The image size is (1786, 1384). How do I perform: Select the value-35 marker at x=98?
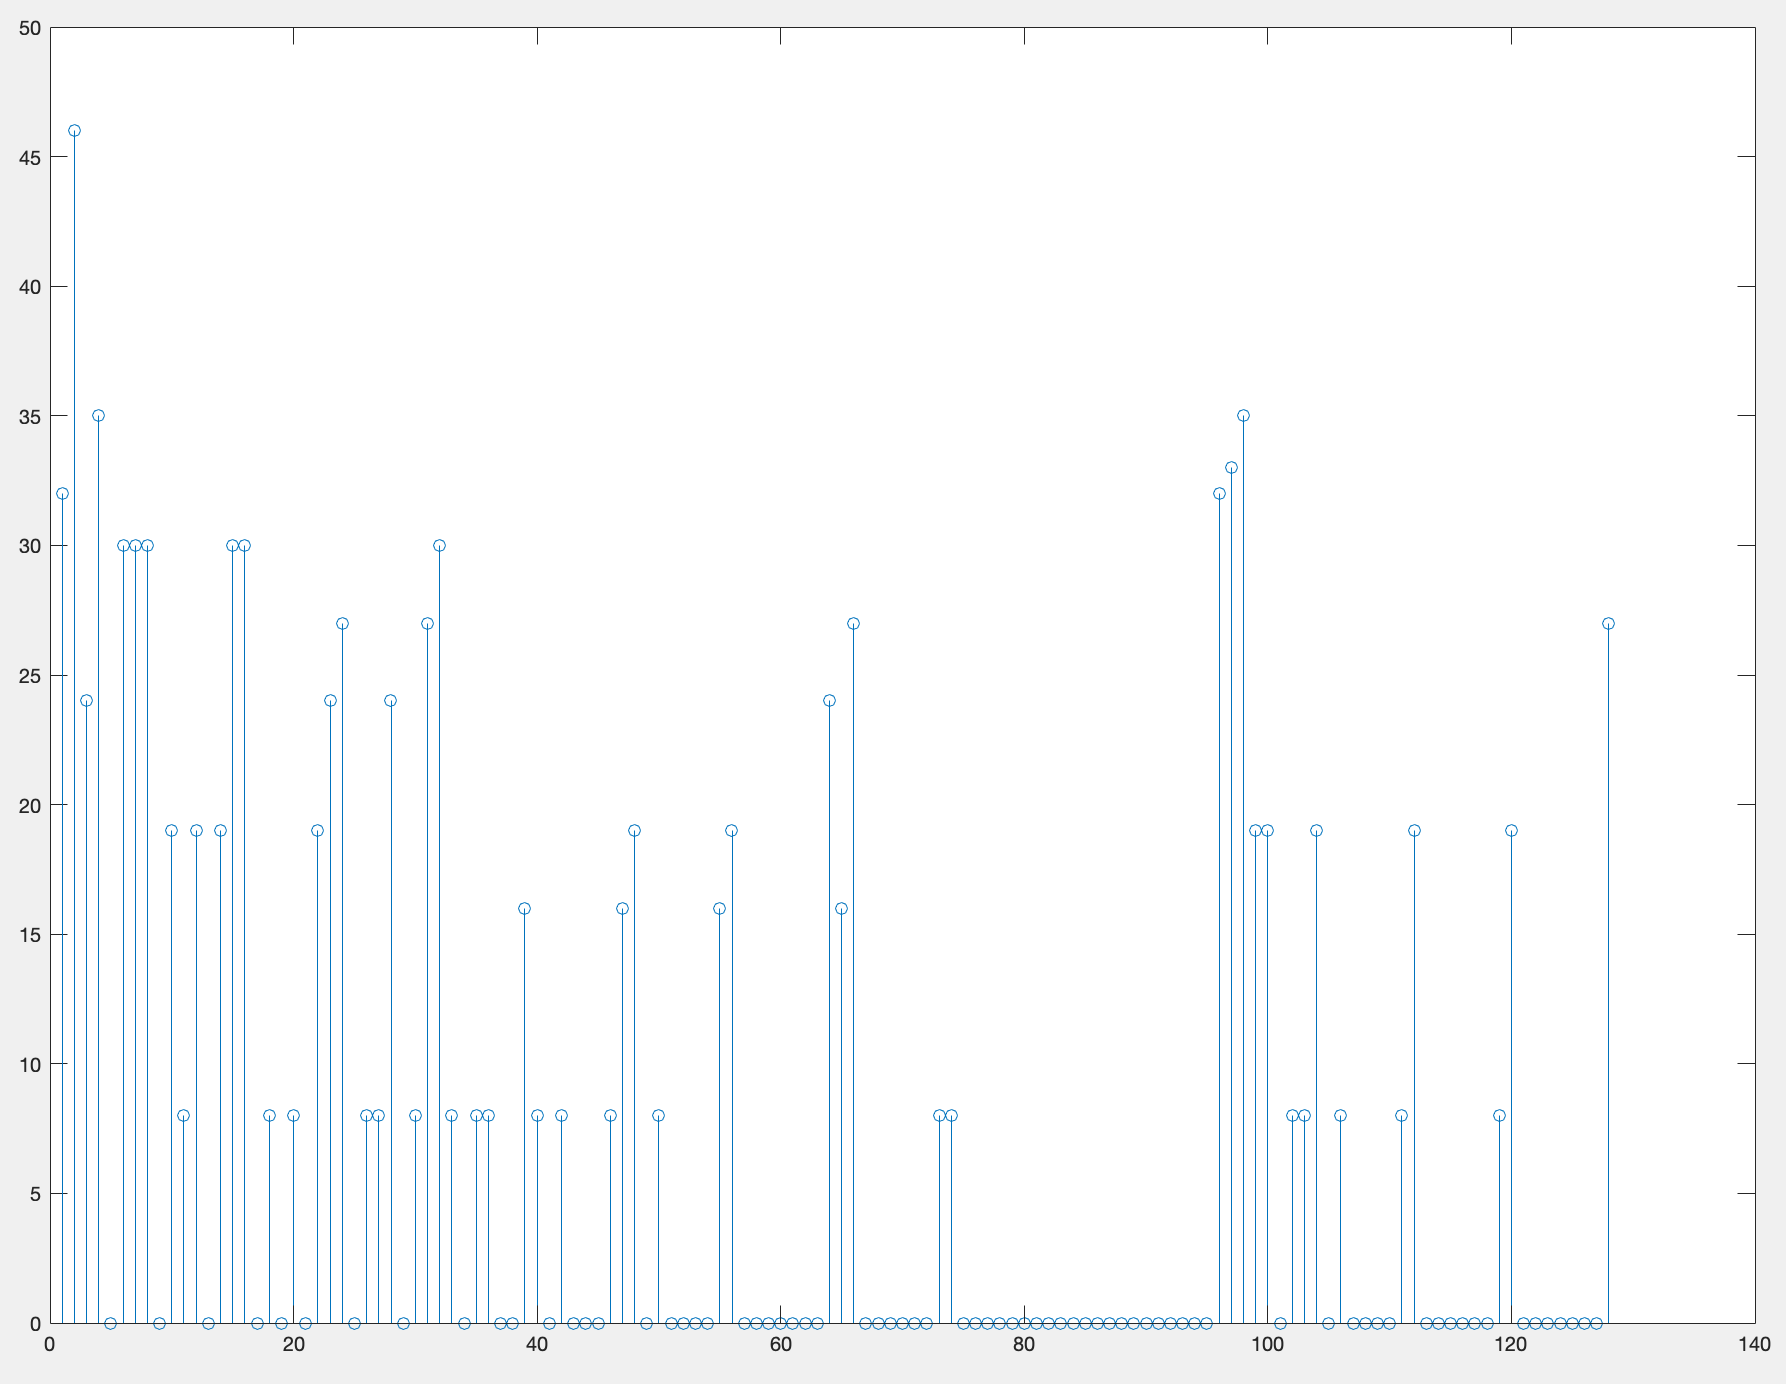(x=1243, y=416)
